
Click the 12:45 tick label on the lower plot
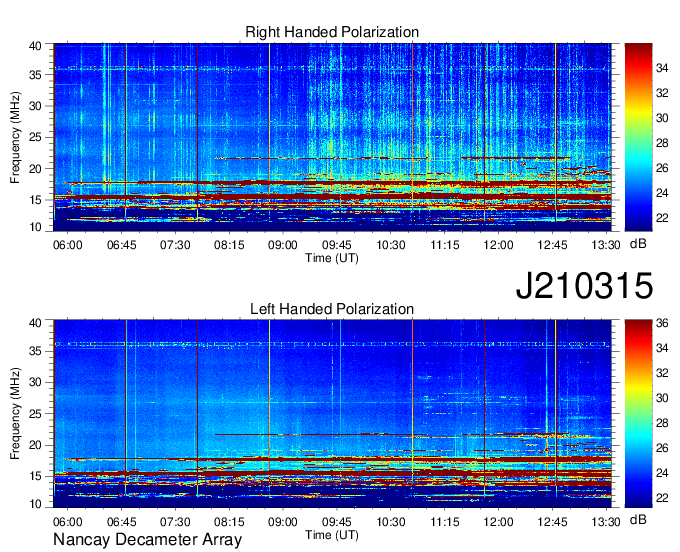coord(552,522)
